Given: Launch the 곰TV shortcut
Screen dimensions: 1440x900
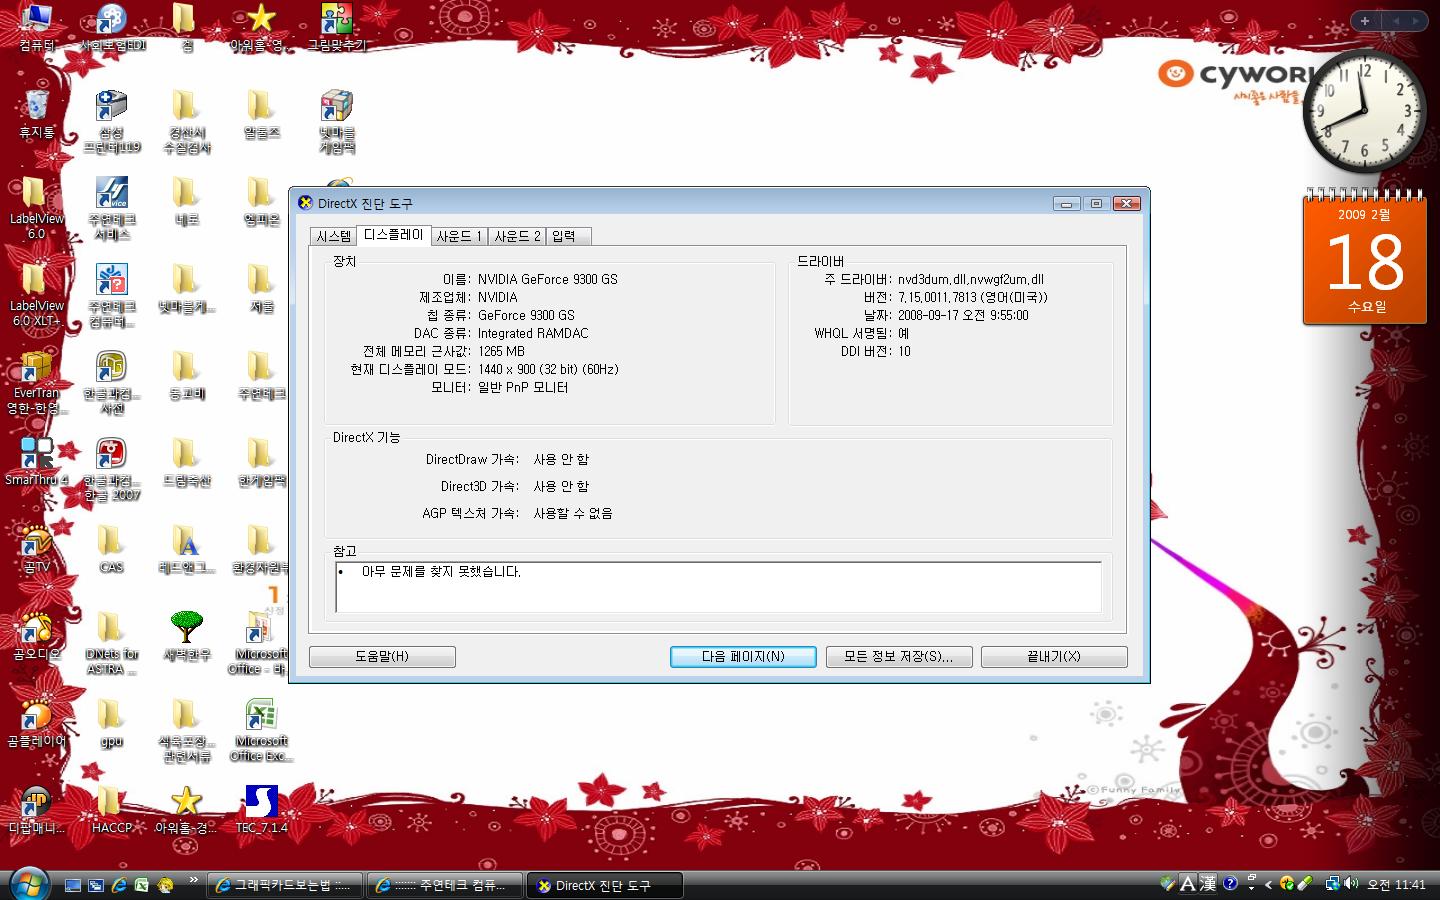Looking at the screenshot, I should coord(37,548).
